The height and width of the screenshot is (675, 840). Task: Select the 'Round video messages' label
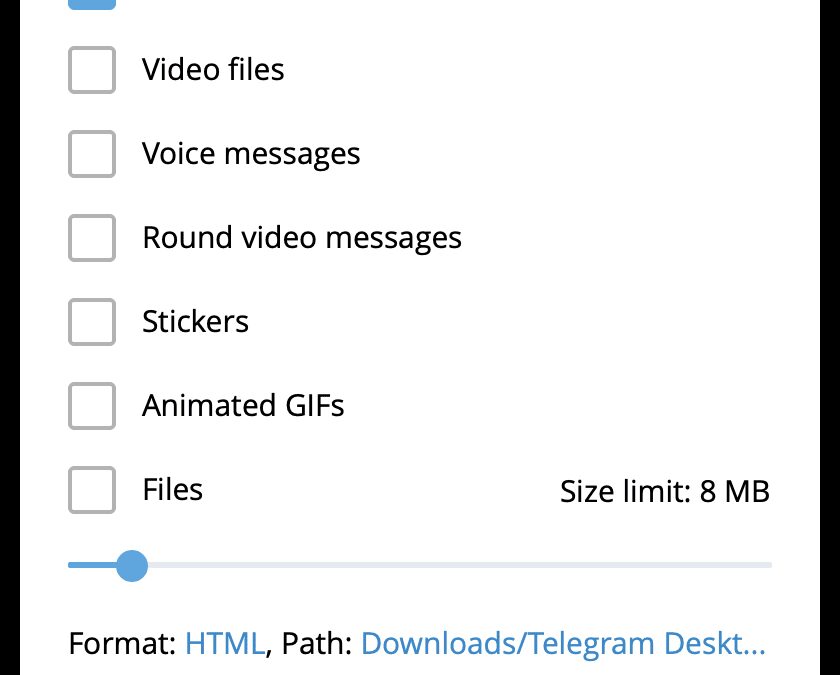[x=302, y=238]
